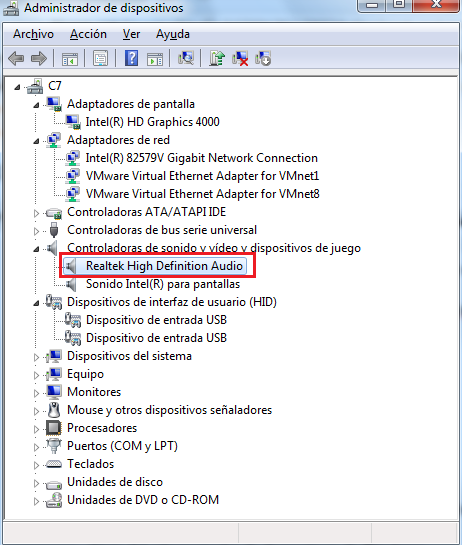Expand Dispositivos del sistema

36,357
